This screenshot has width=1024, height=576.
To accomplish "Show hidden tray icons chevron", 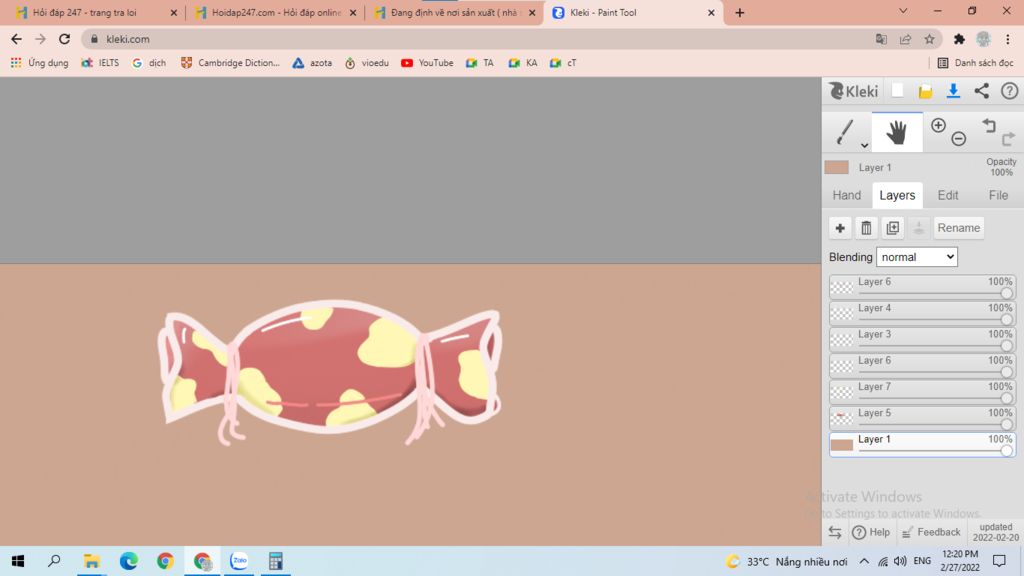I will coord(863,561).
